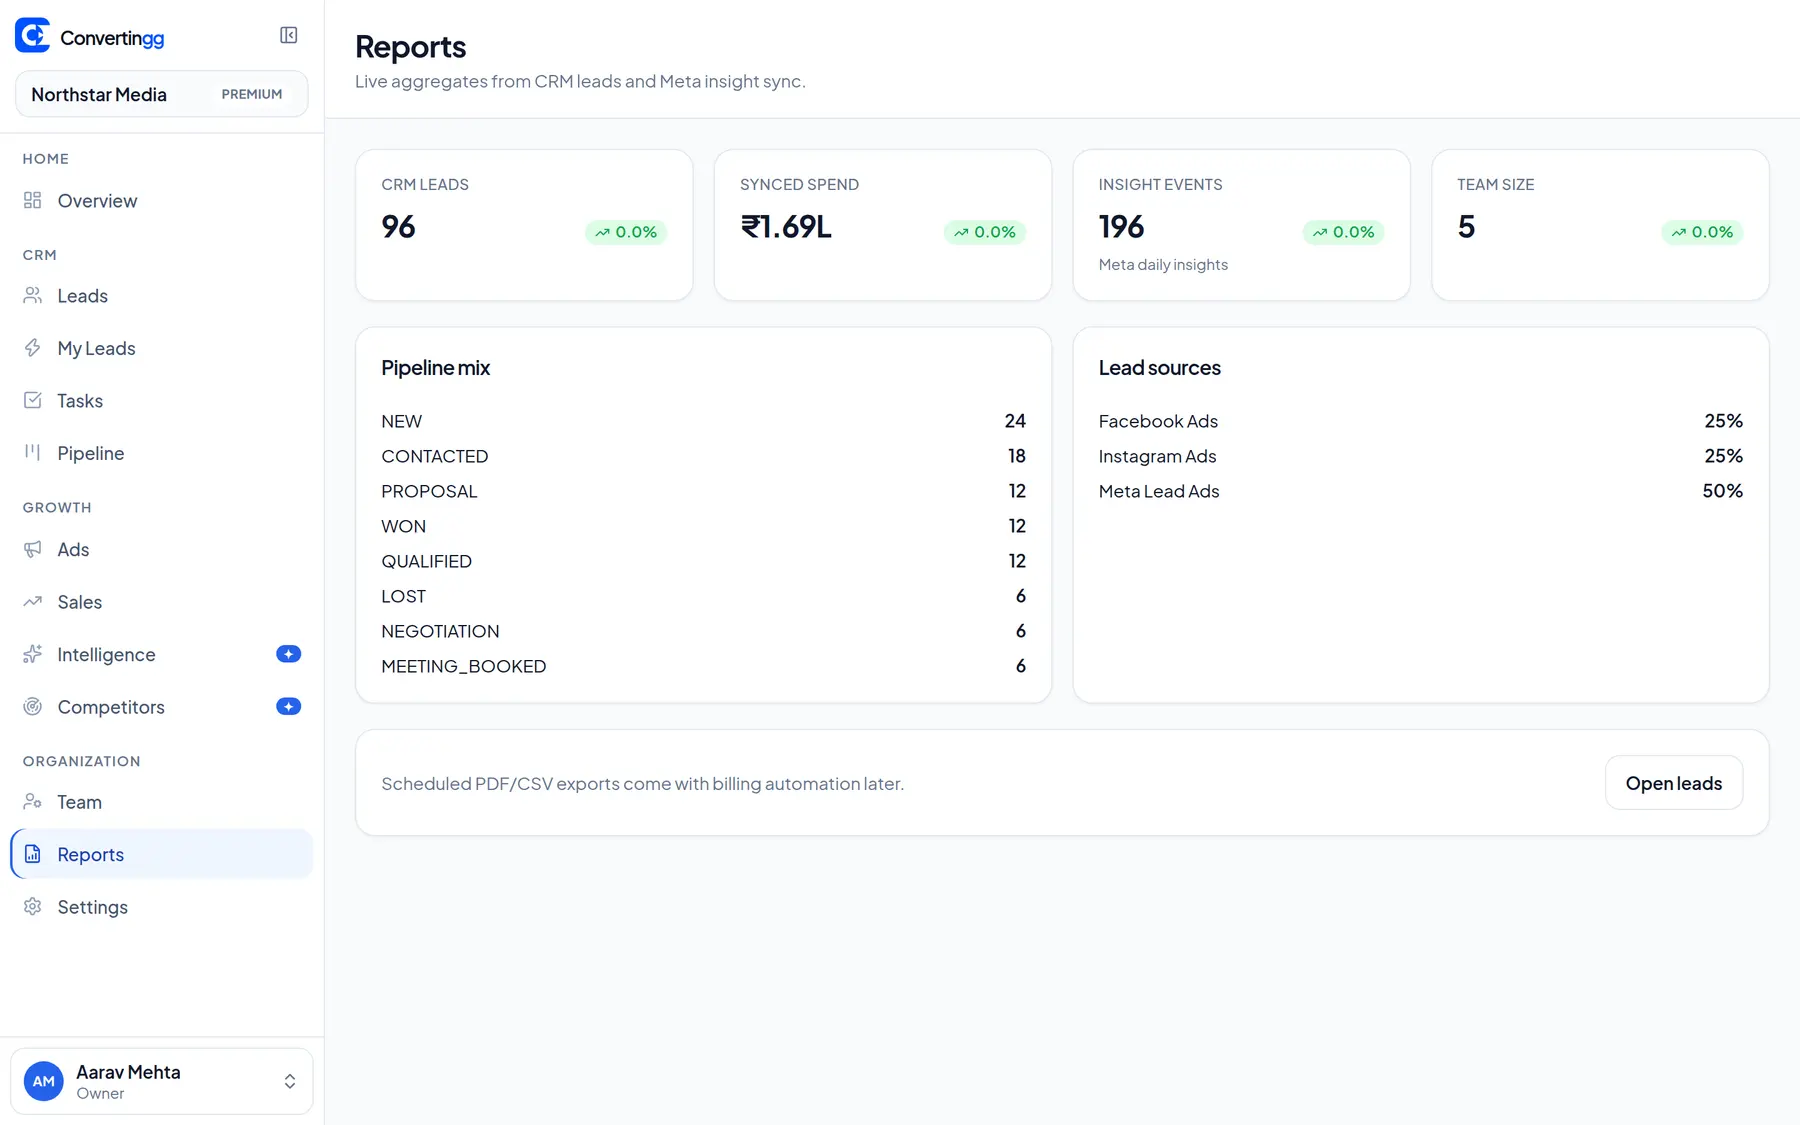Image resolution: width=1800 pixels, height=1125 pixels.
Task: Go to Overview page
Action: click(162, 200)
